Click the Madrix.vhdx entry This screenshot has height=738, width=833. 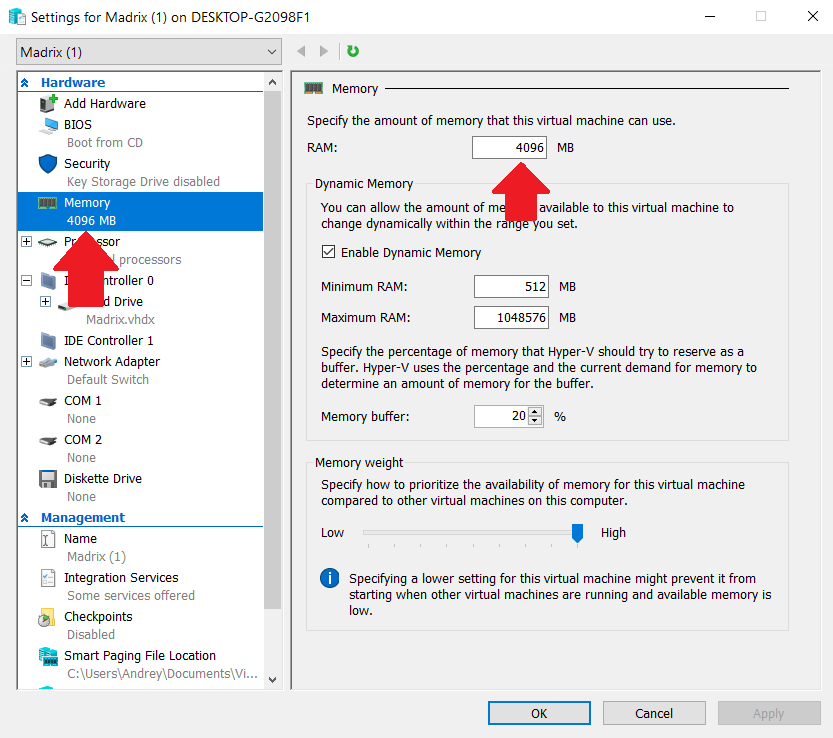pyautogui.click(x=121, y=319)
